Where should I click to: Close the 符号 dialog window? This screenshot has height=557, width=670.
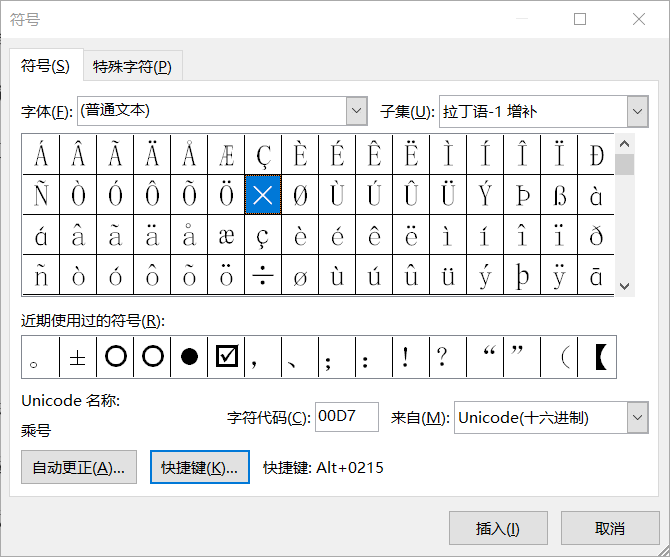[x=639, y=19]
